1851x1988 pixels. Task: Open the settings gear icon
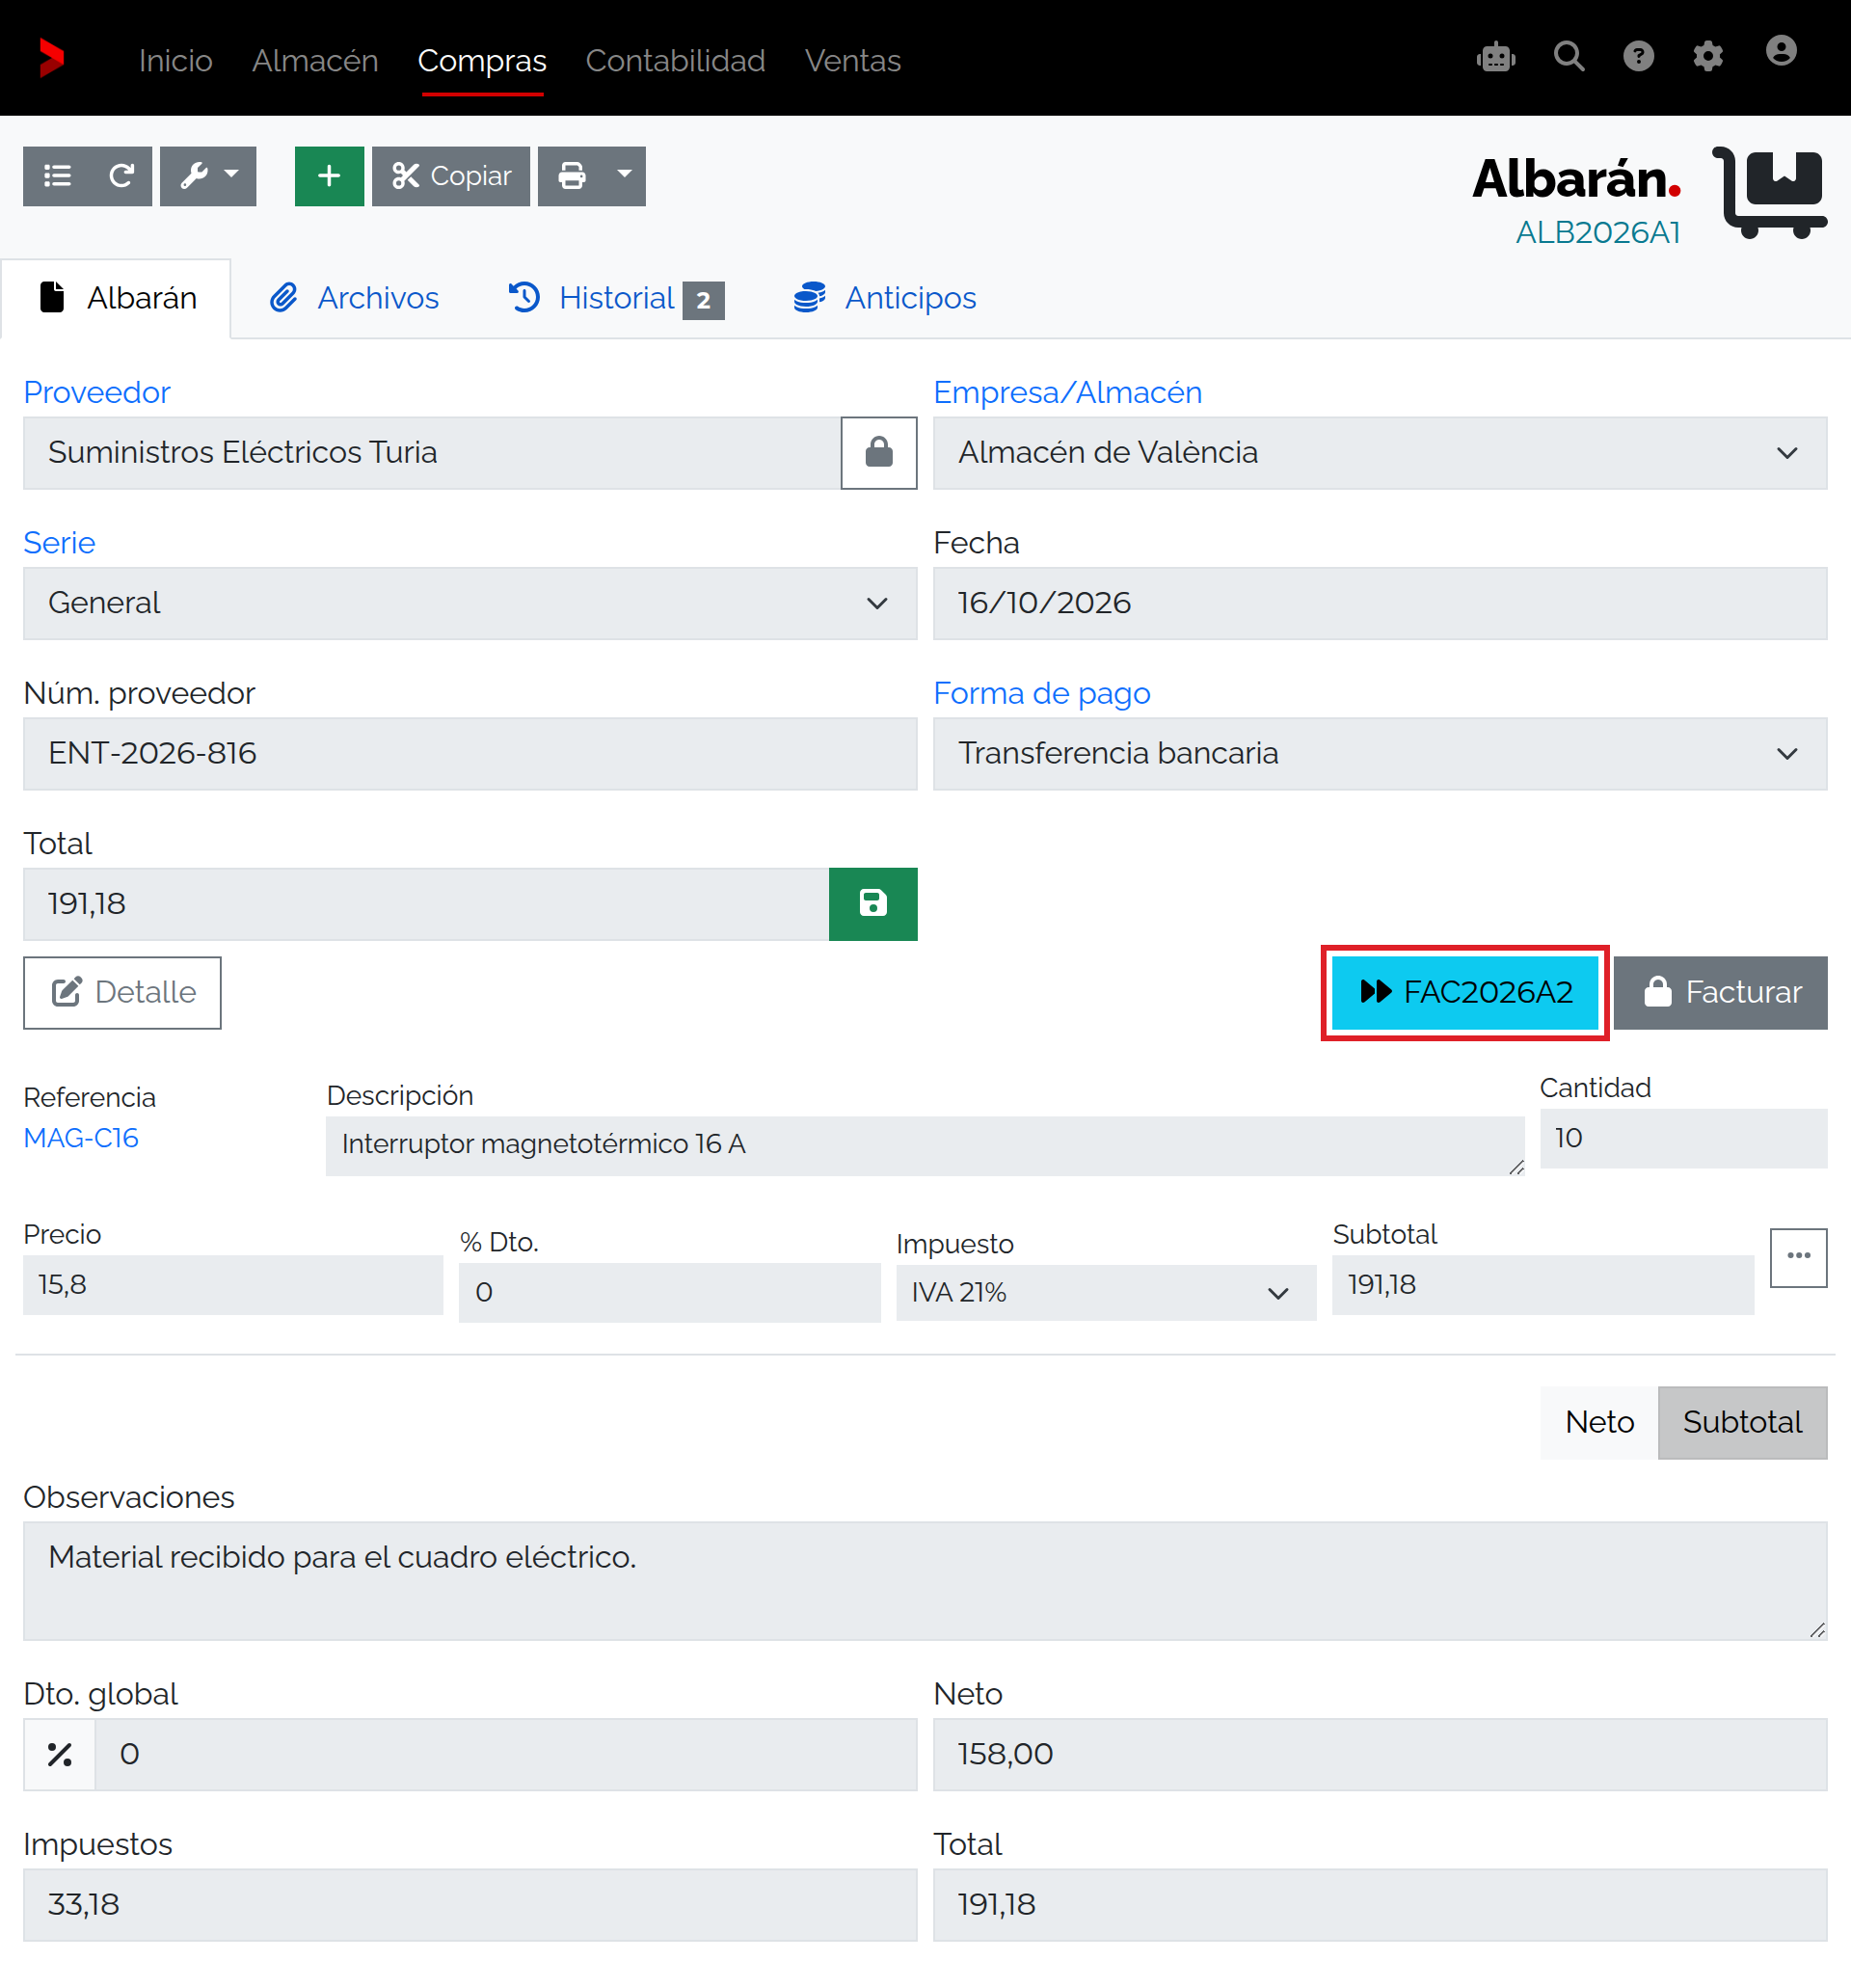coord(1708,57)
